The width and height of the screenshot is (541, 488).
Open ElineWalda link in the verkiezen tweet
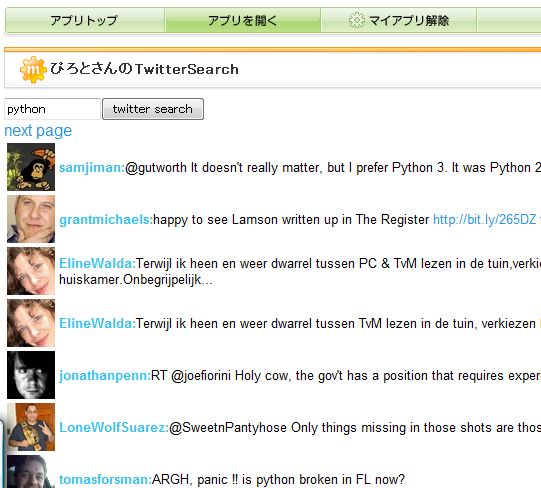pos(97,324)
